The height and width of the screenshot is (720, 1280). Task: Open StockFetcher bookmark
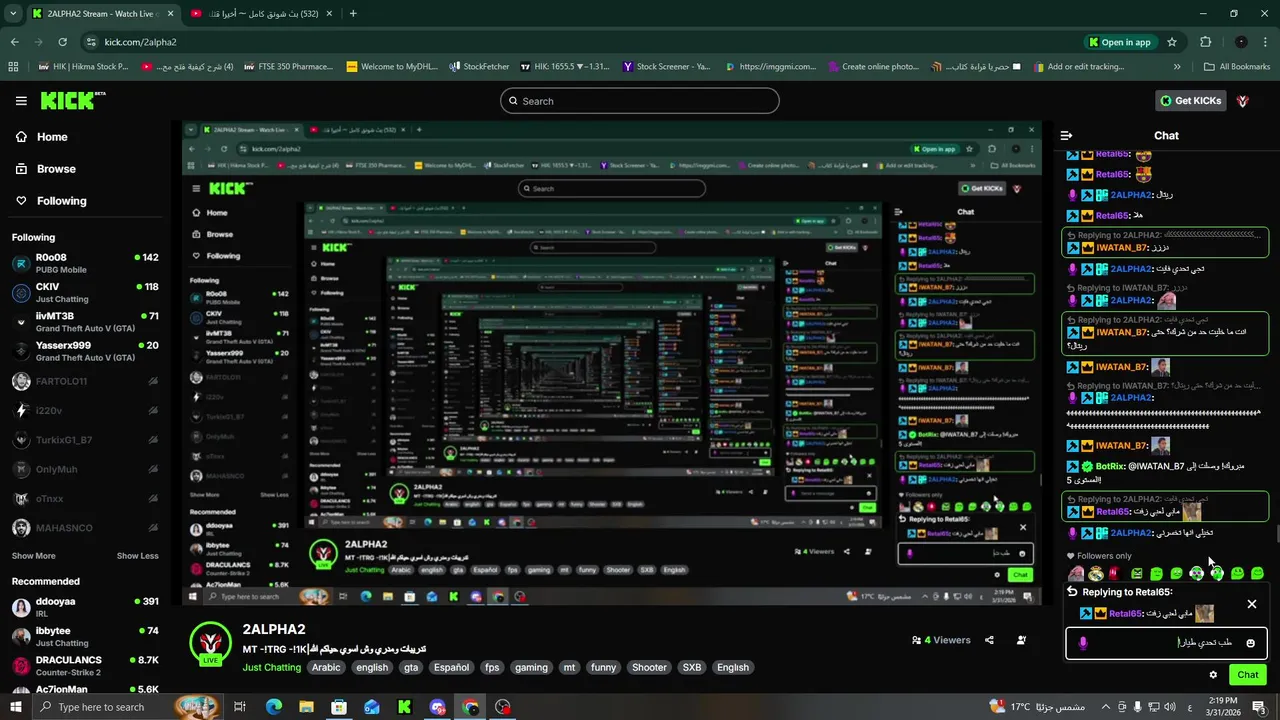point(479,67)
